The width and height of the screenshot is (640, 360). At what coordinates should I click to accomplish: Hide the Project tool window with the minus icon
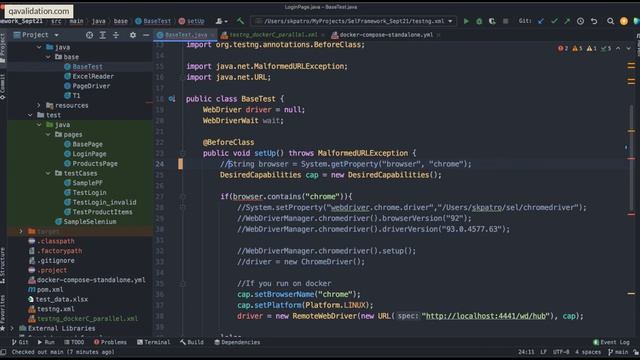click(146, 35)
